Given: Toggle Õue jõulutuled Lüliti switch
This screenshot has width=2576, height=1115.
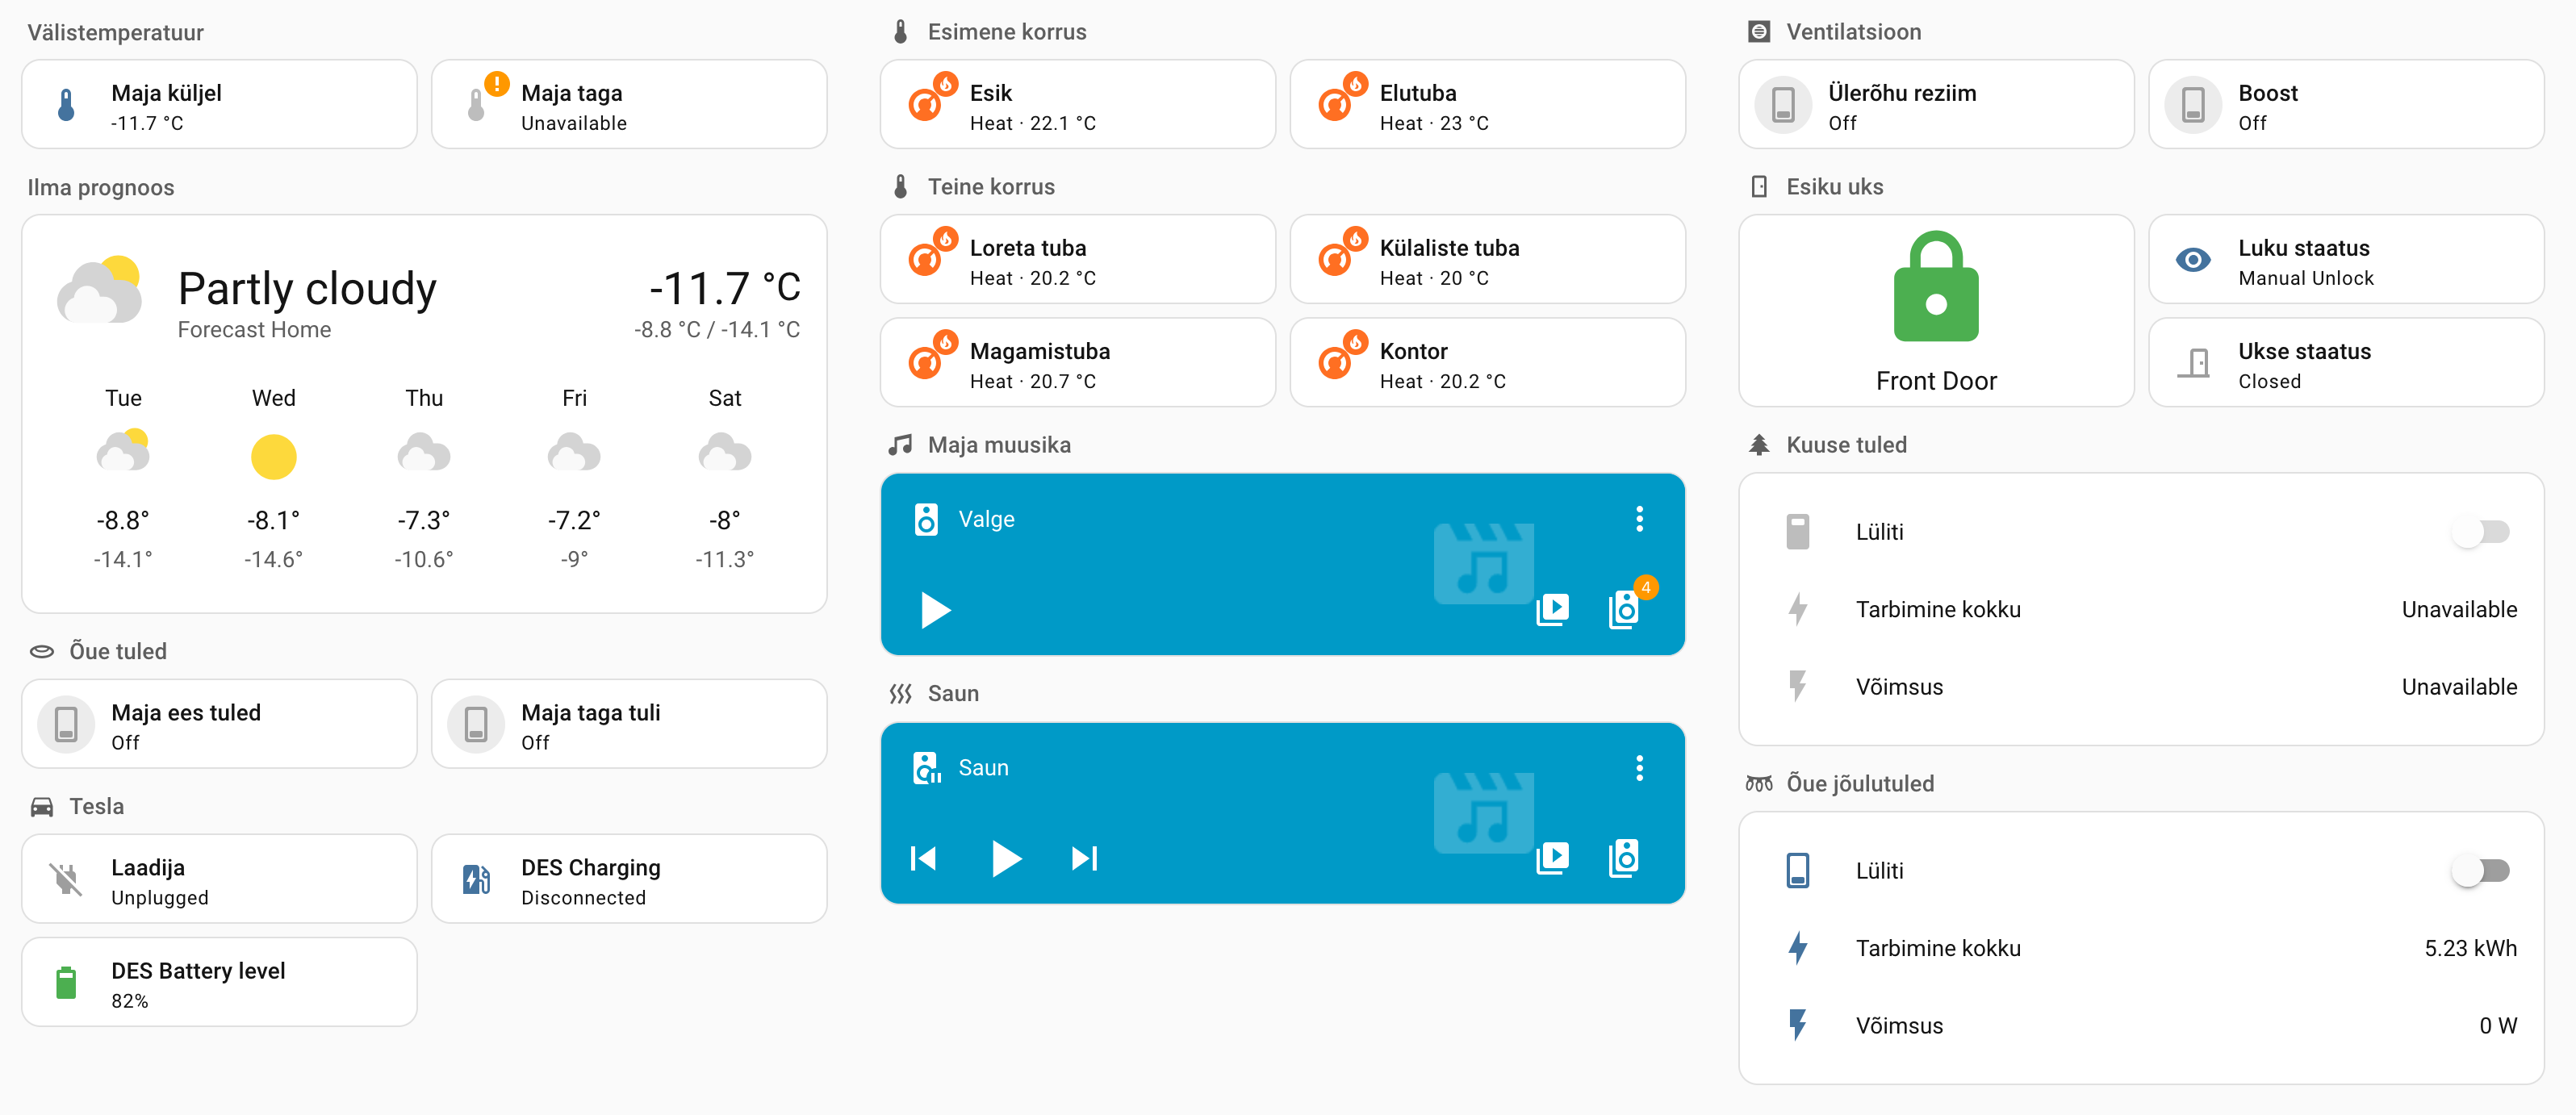Looking at the screenshot, I should [2479, 870].
